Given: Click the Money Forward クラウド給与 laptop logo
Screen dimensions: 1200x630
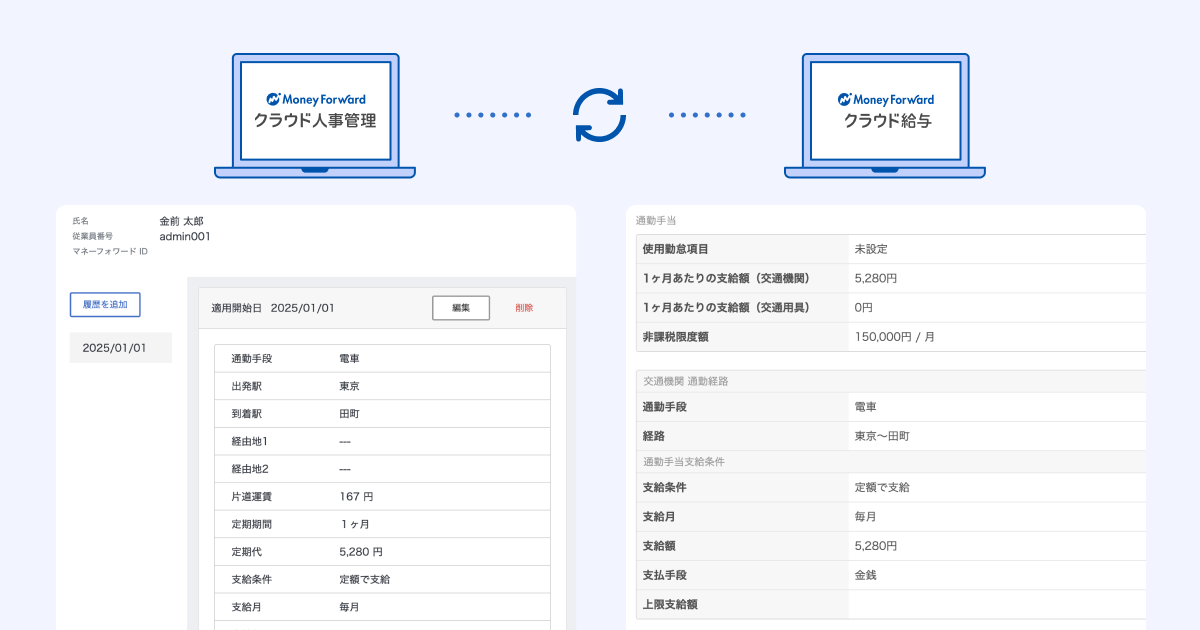Looking at the screenshot, I should click(x=885, y=111).
